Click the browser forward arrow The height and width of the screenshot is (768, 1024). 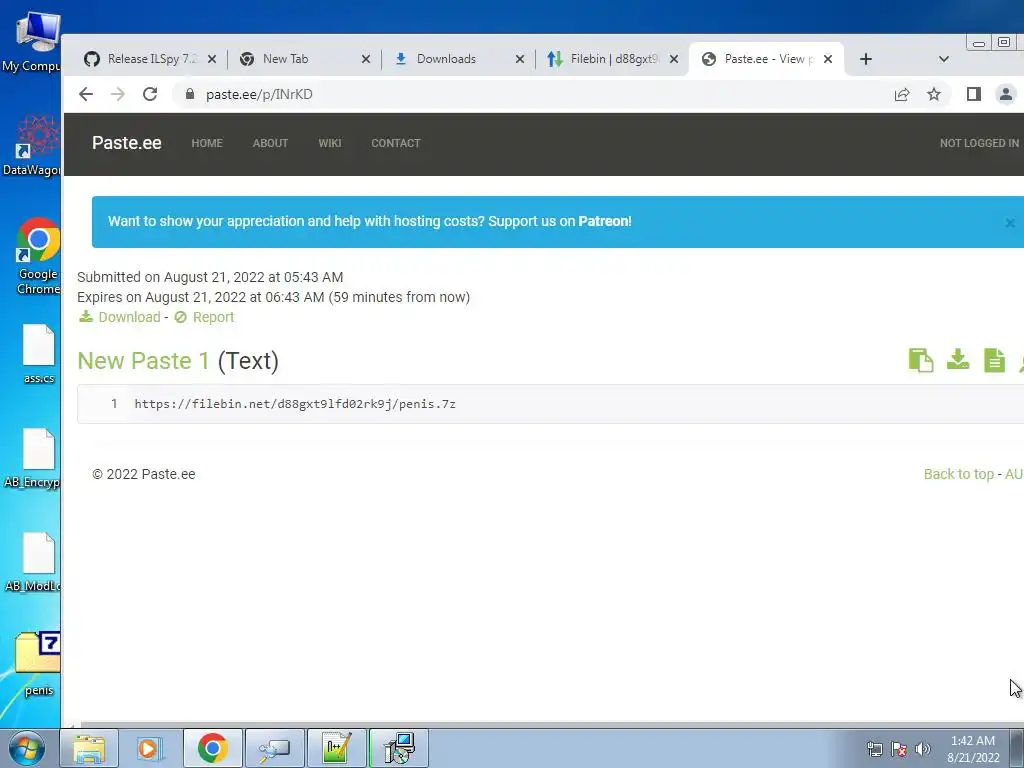(118, 94)
